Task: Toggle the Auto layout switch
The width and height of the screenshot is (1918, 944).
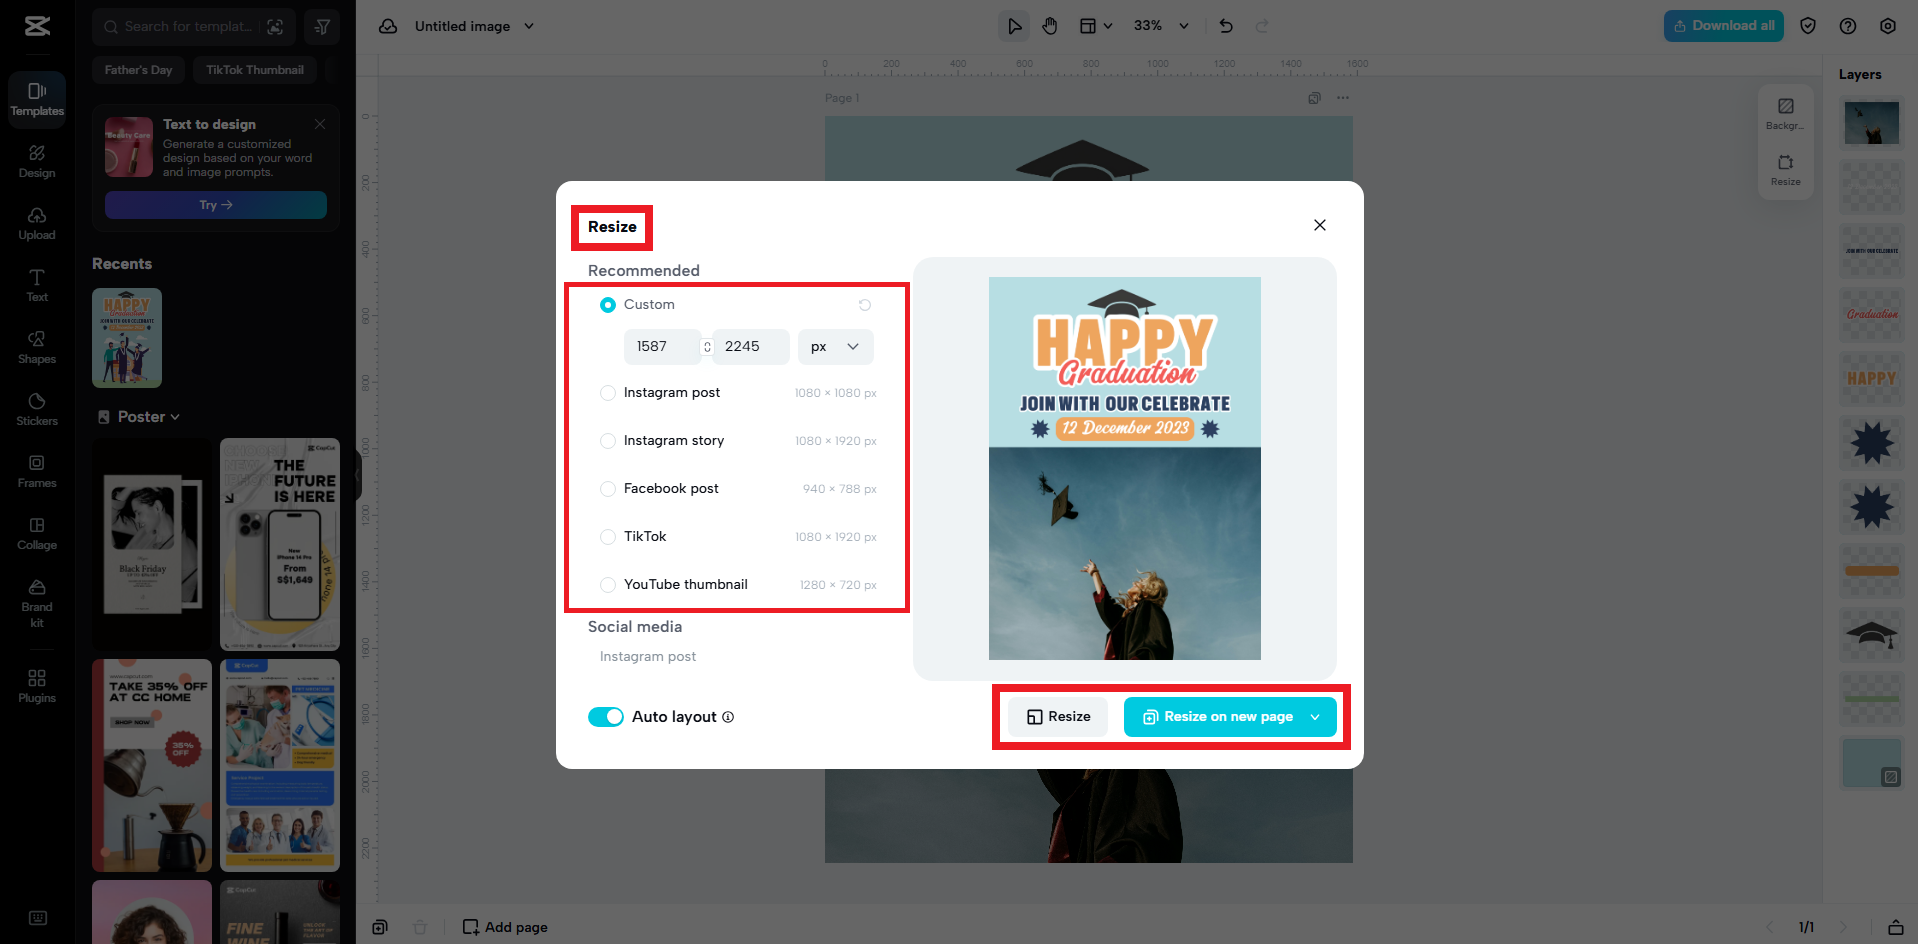Action: click(x=606, y=717)
